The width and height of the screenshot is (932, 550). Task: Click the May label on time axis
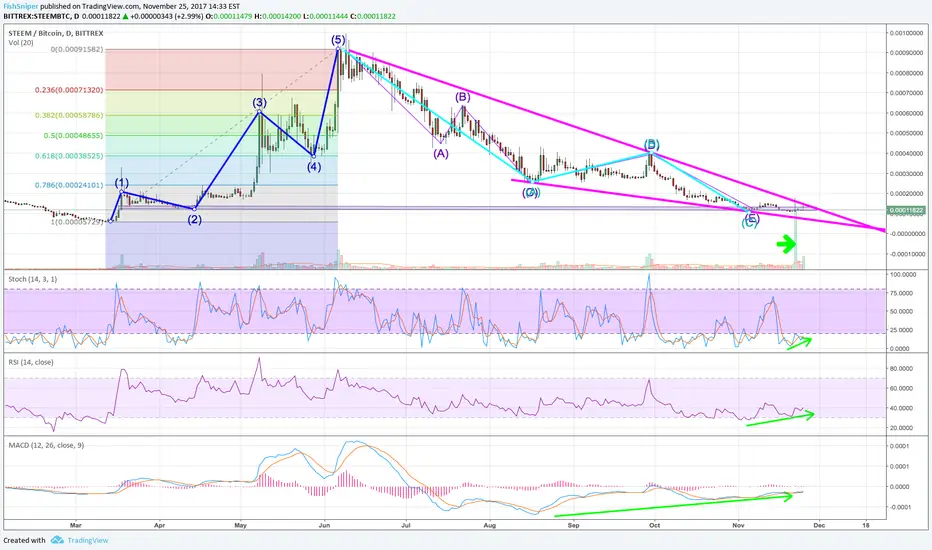[241, 525]
